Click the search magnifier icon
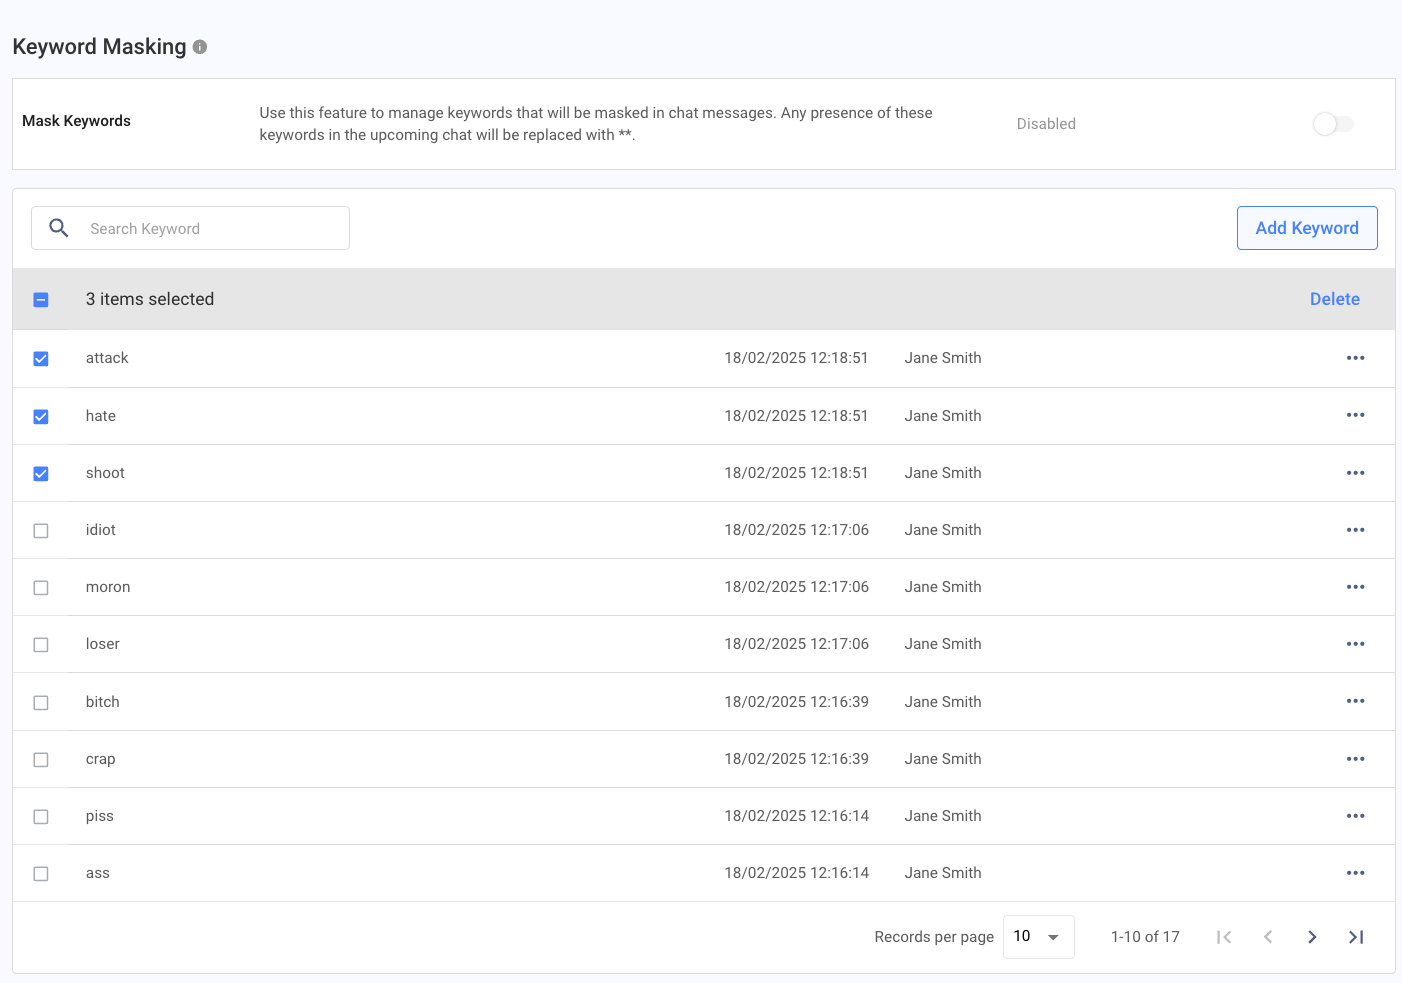 59,228
